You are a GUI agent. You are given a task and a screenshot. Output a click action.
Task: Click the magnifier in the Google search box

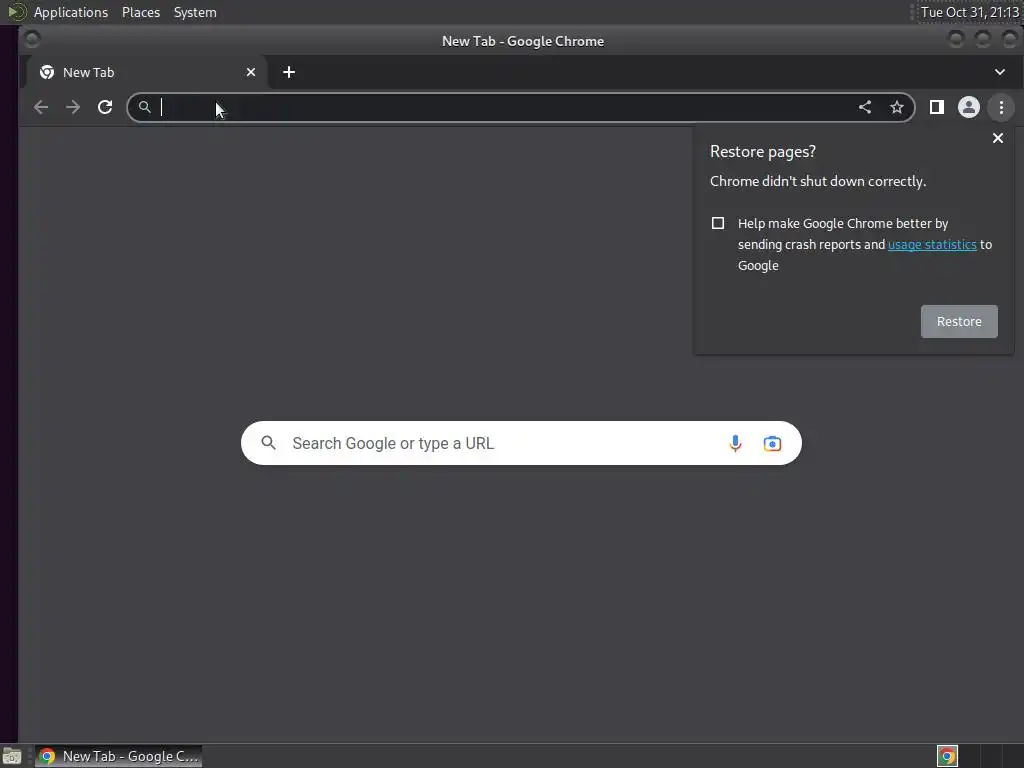268,443
